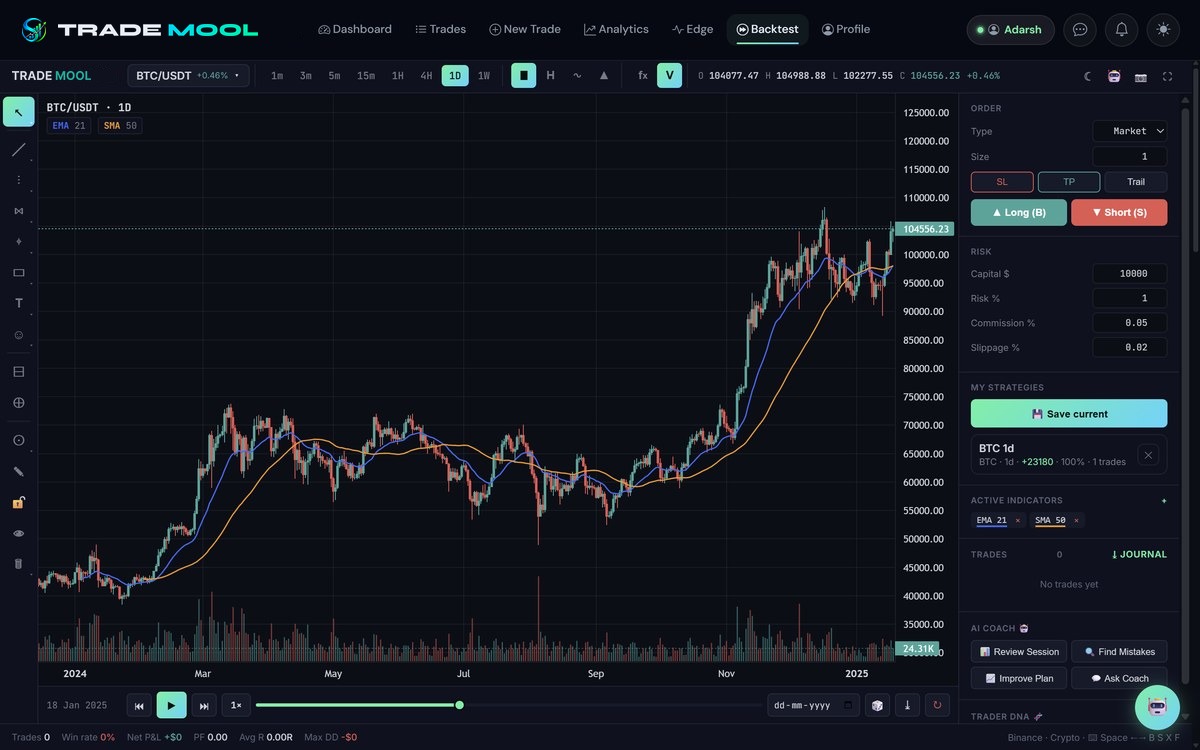Open the Edge tab
1200x750 pixels.
tap(692, 29)
